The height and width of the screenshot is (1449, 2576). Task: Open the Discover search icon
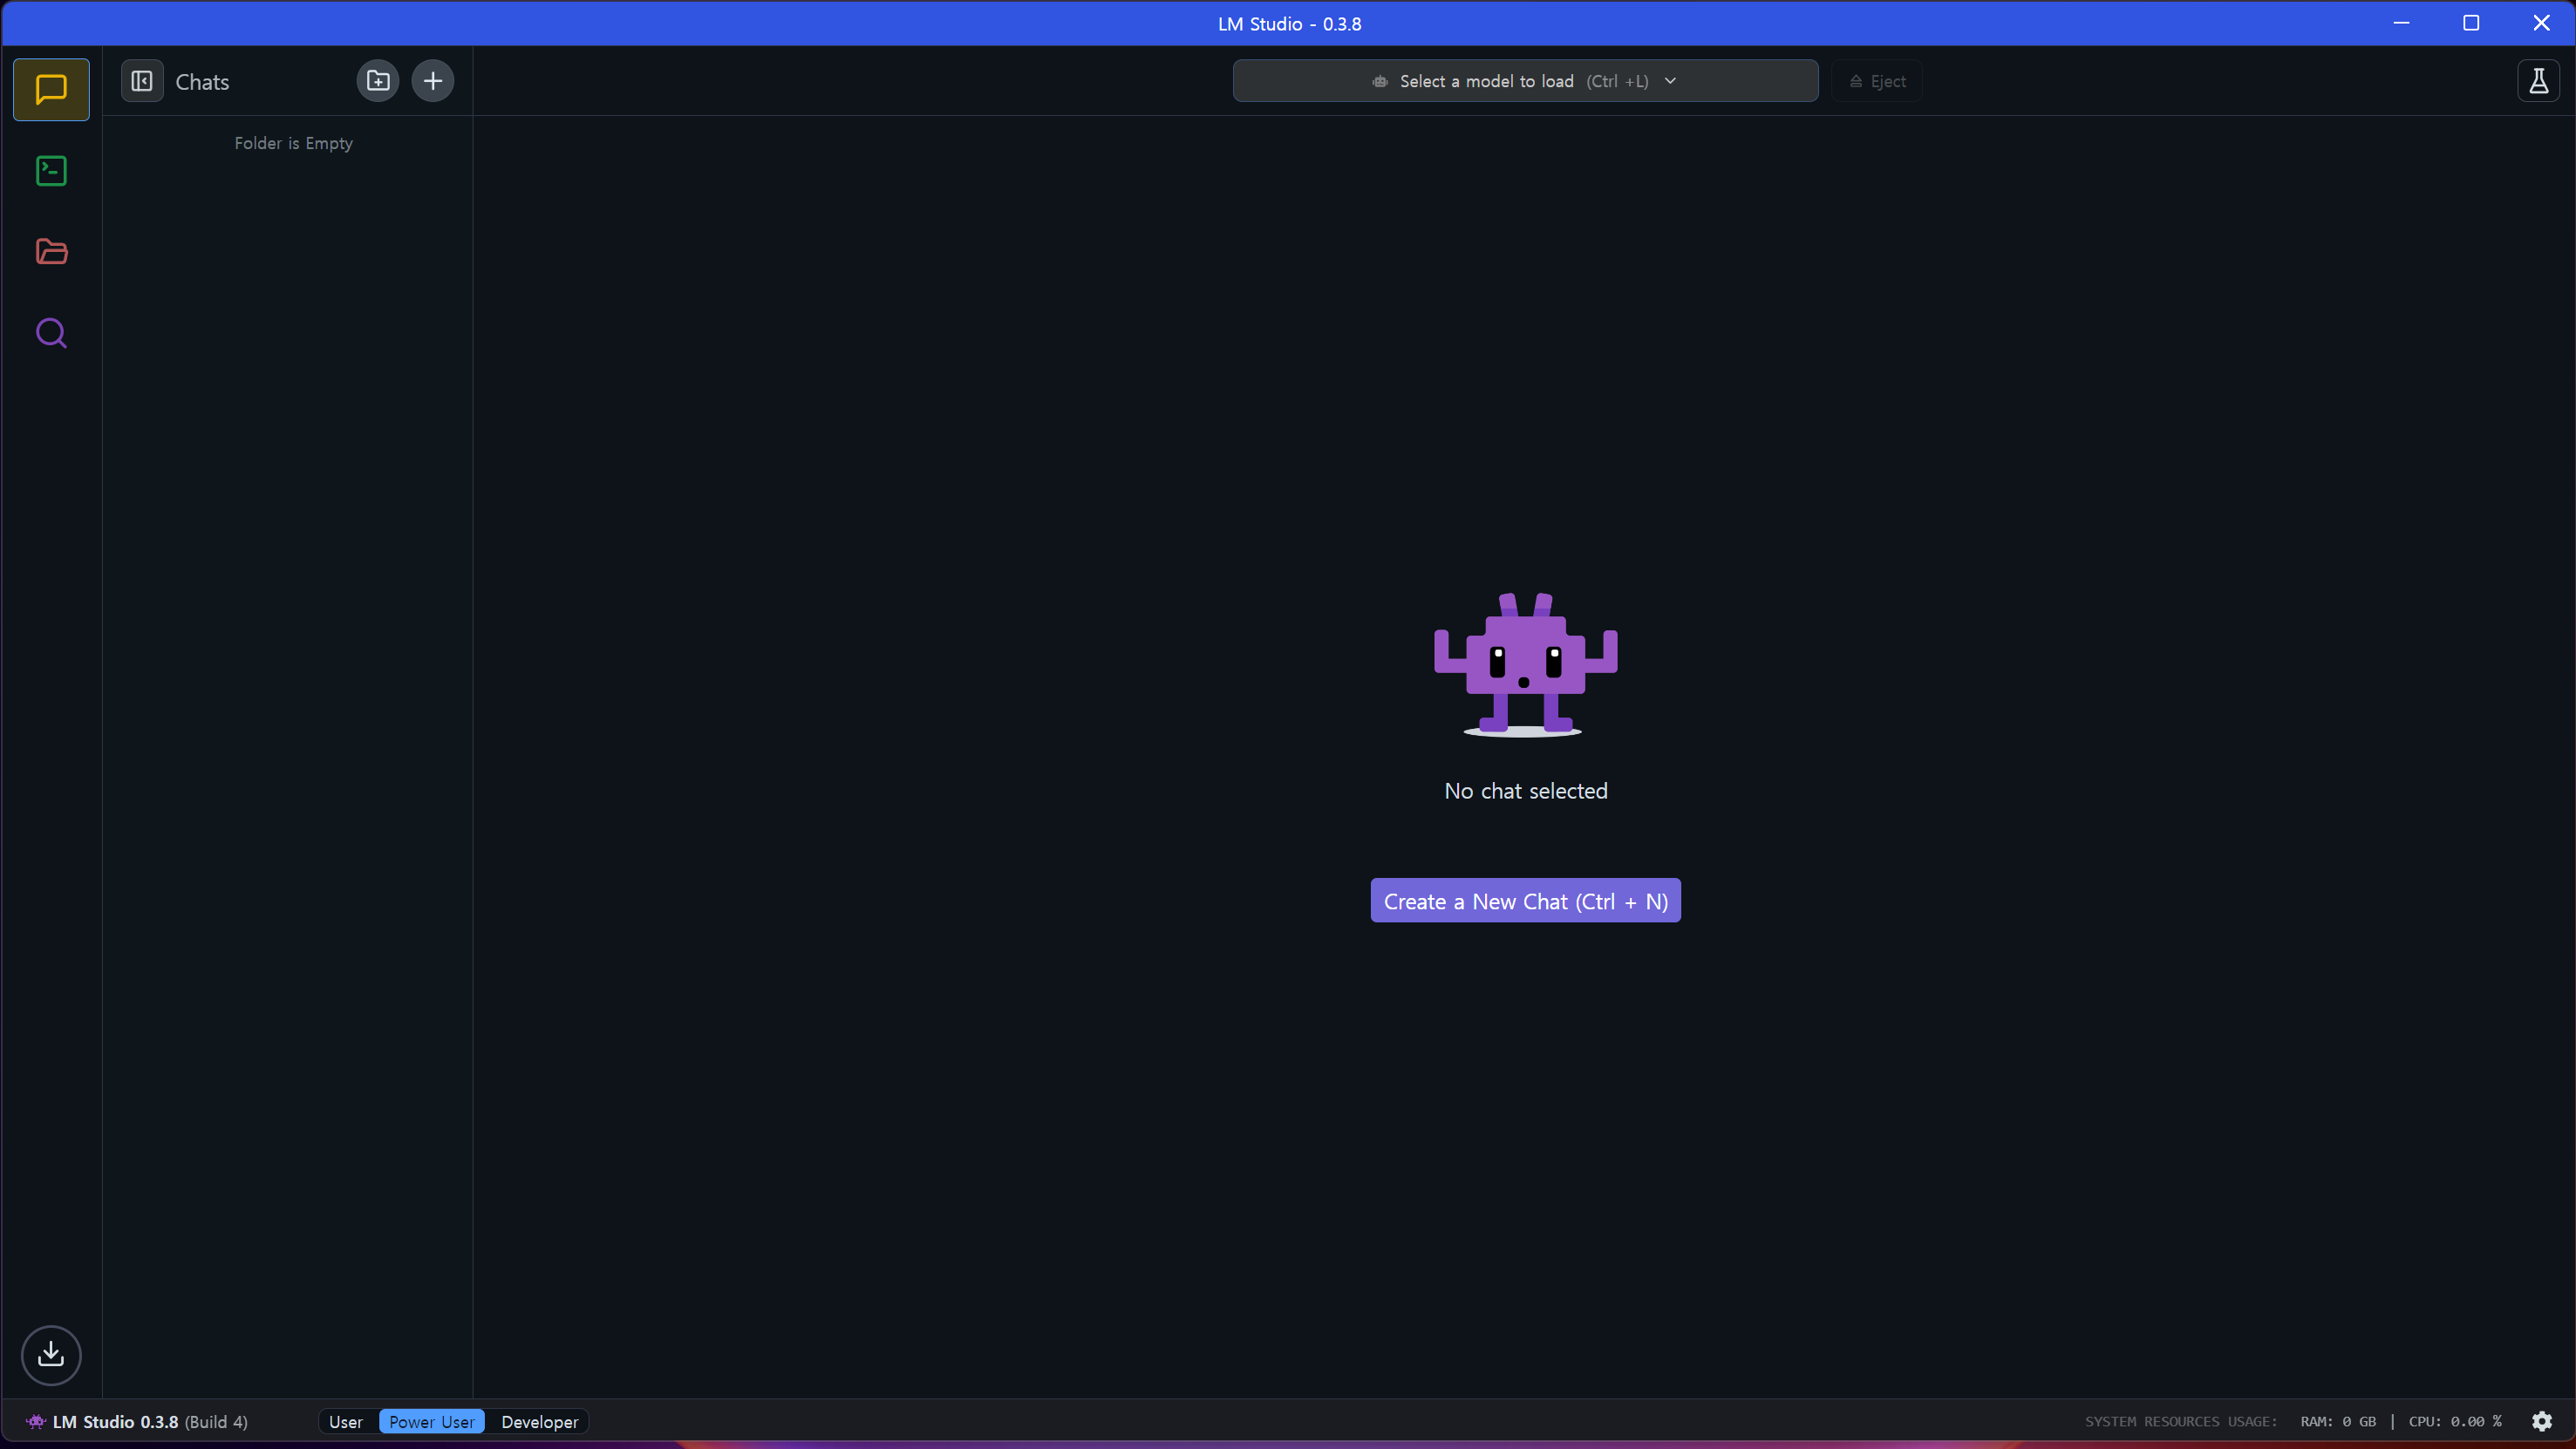pyautogui.click(x=51, y=333)
